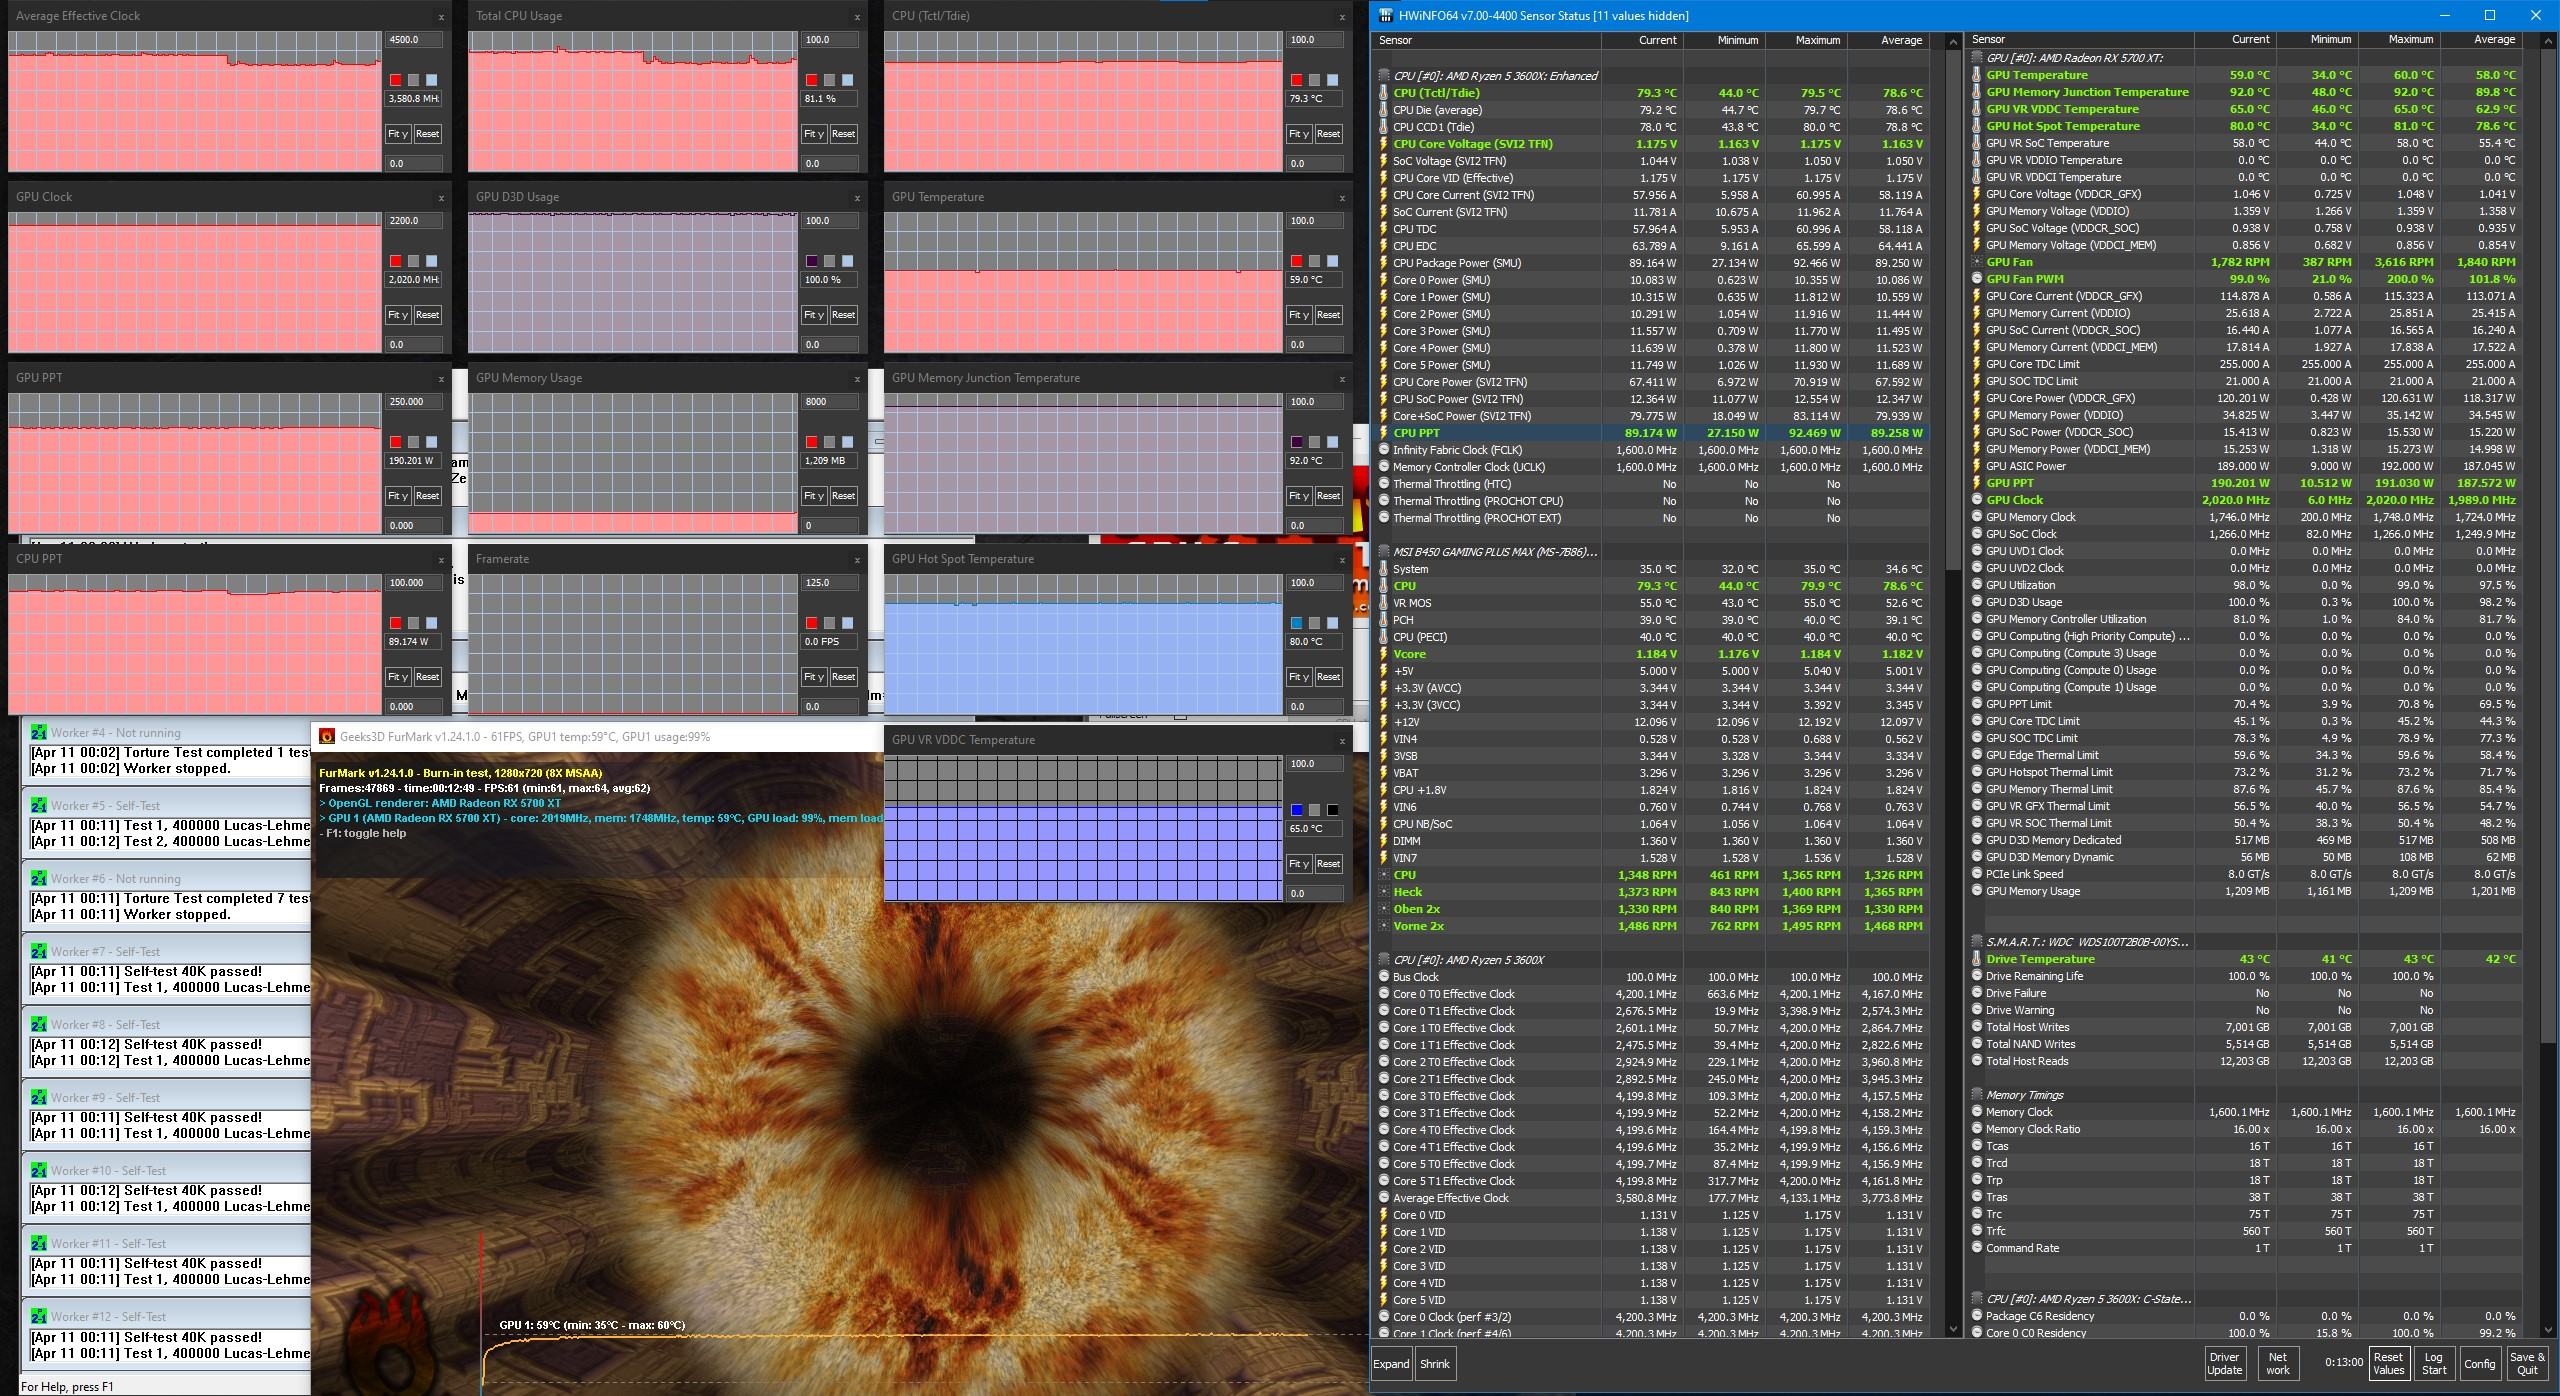Click the icon beside Tcas memory timing

pyautogui.click(x=1977, y=1146)
